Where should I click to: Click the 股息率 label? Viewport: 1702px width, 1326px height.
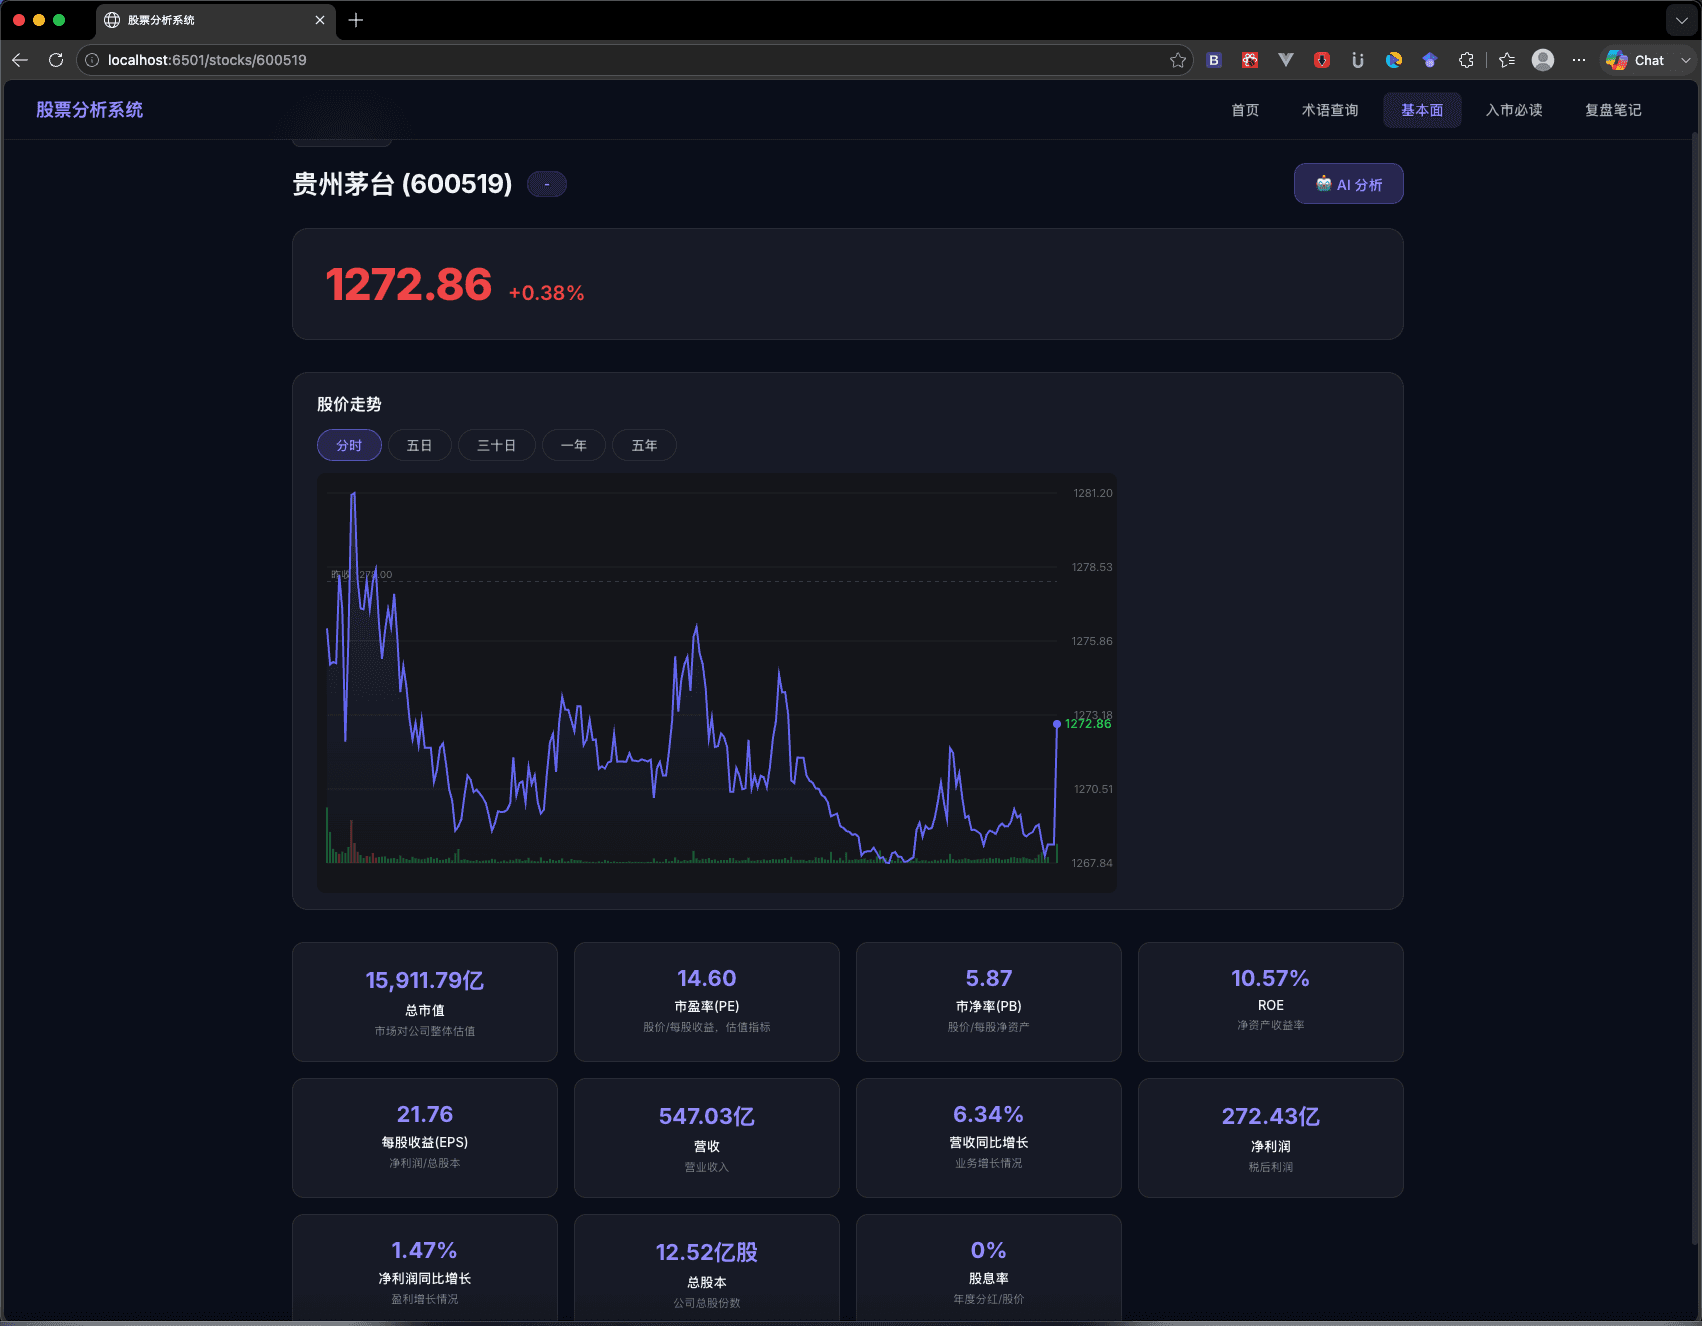[x=989, y=1278]
